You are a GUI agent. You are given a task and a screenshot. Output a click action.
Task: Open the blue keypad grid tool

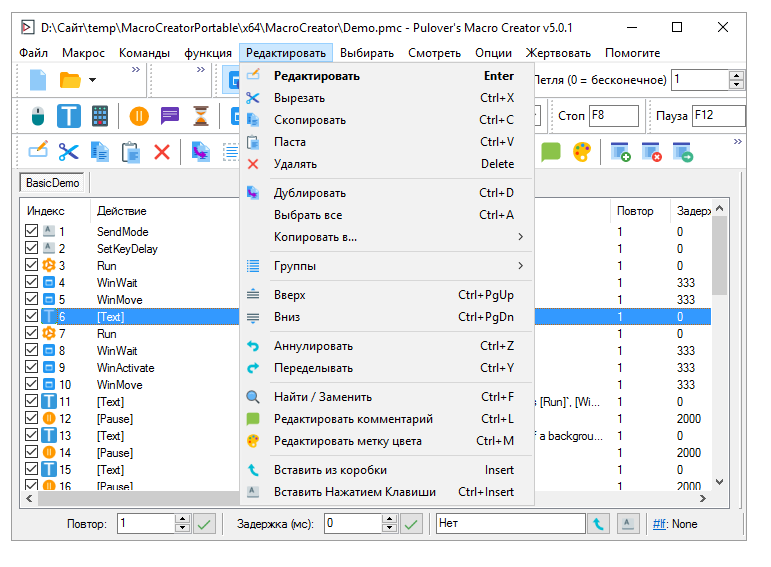100,116
